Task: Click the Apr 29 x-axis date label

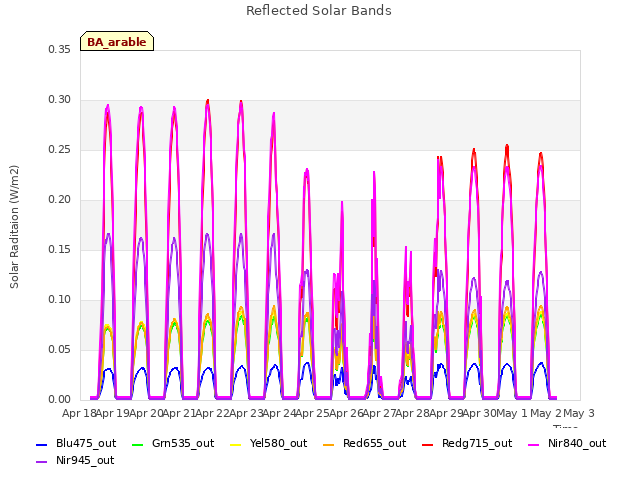Action: pos(446,414)
